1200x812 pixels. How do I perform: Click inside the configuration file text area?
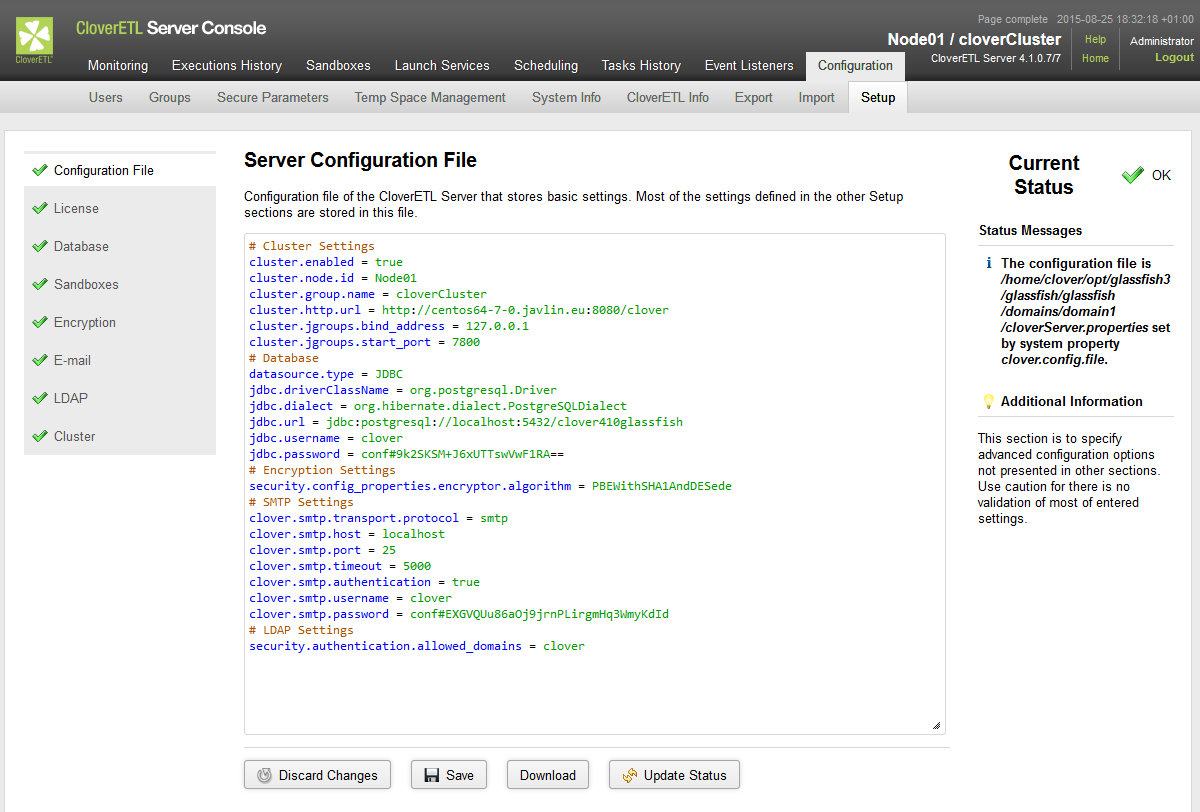(x=595, y=690)
